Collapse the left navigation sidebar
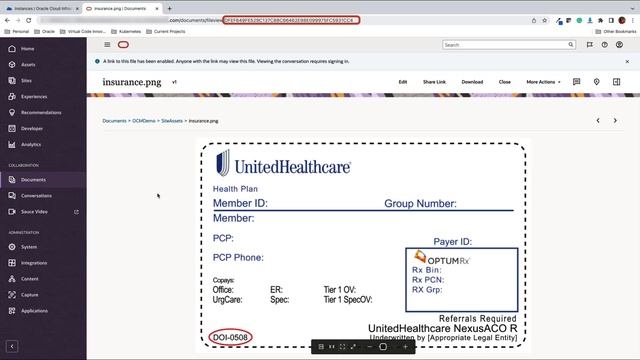 click(12, 347)
